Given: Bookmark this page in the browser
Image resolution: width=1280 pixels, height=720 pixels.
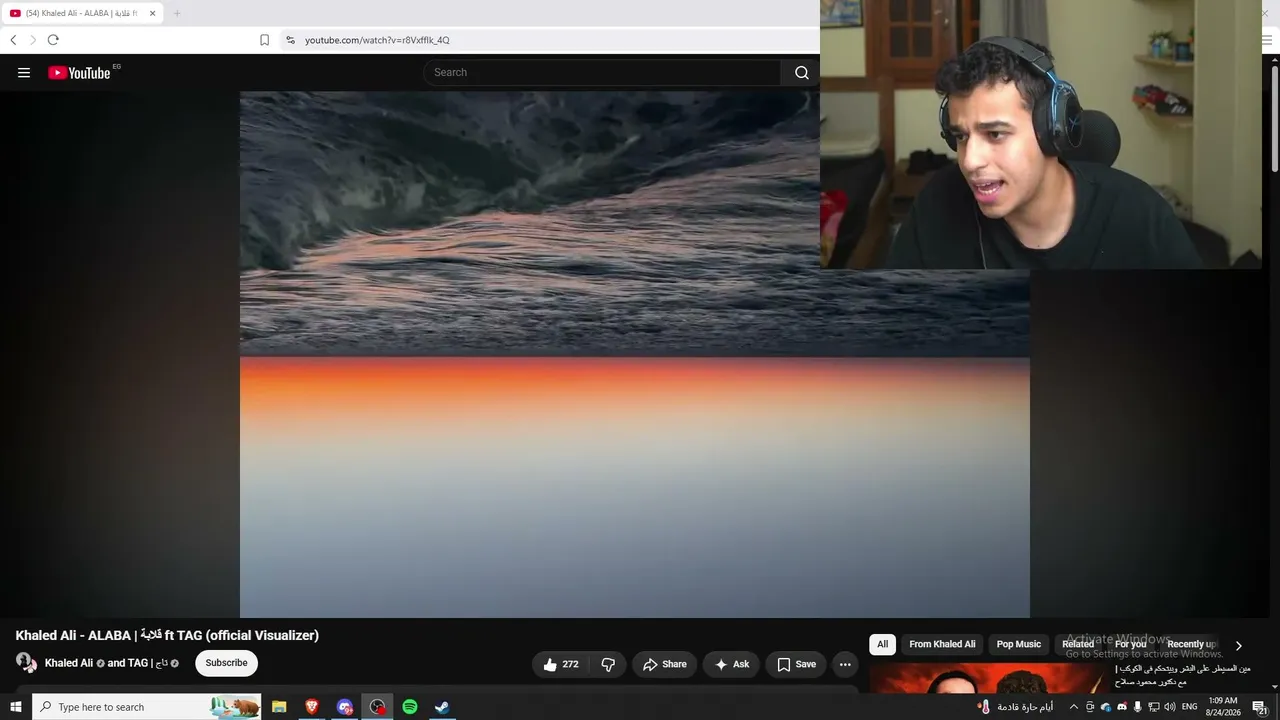Looking at the screenshot, I should (264, 40).
